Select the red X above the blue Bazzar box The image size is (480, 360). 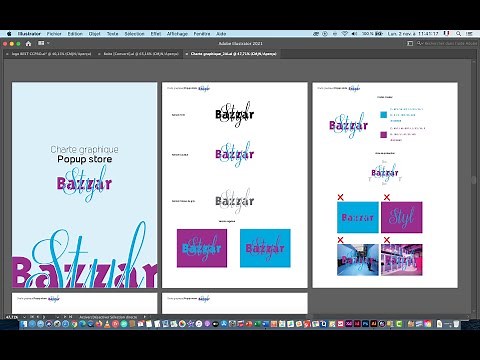coord(340,197)
